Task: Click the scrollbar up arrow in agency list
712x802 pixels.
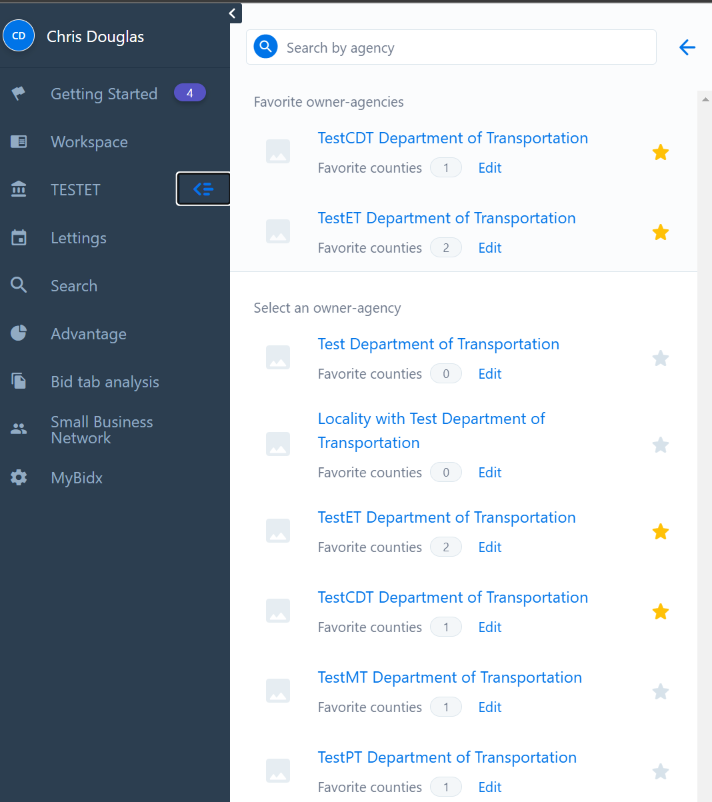Action: click(x=705, y=99)
